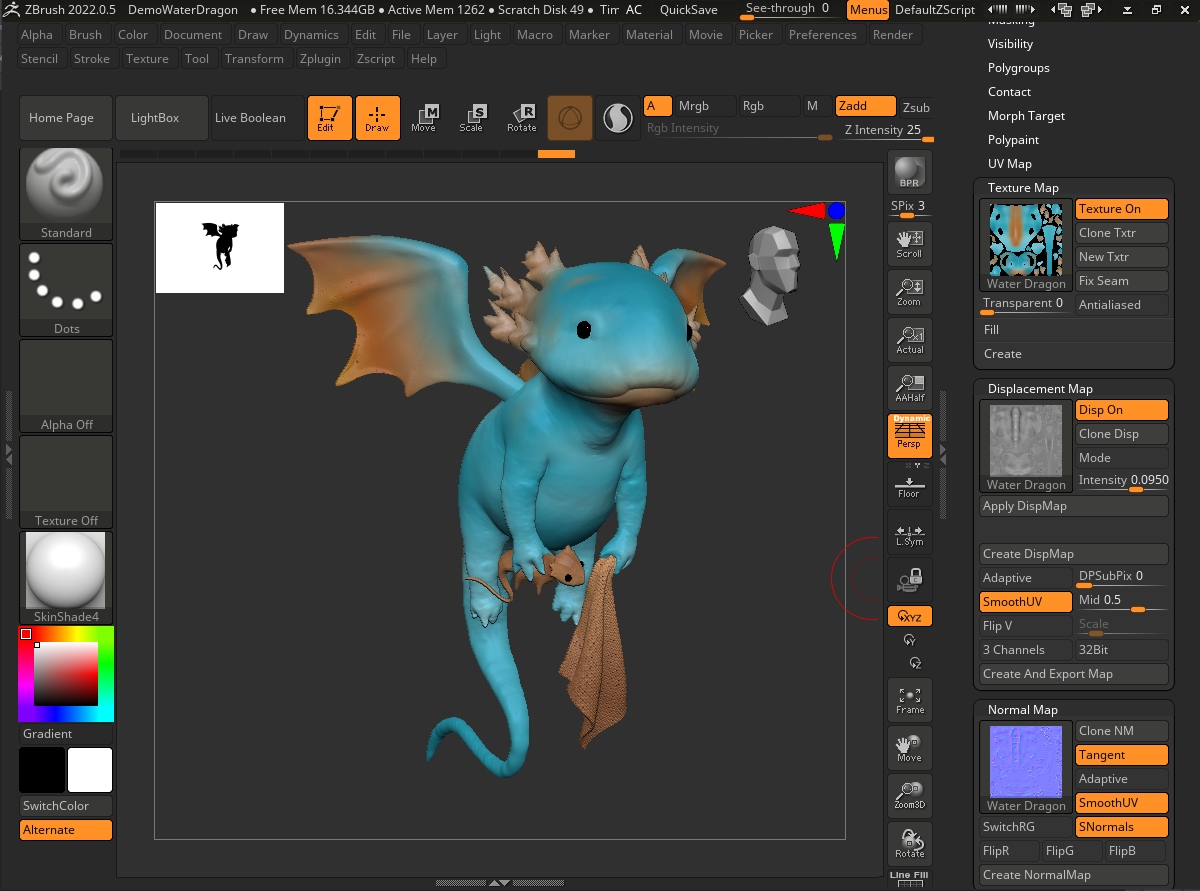Image resolution: width=1200 pixels, height=891 pixels.
Task: Open the Preferences menu
Action: coord(822,35)
